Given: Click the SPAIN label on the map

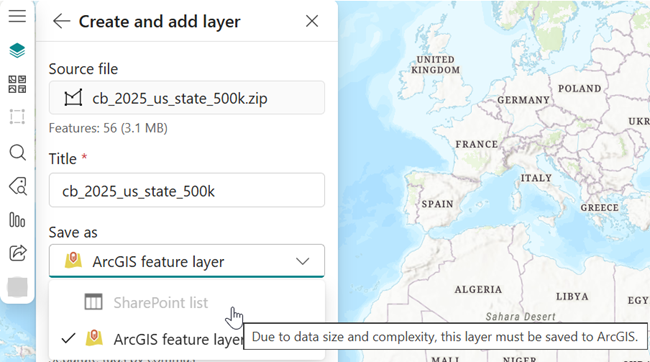Looking at the screenshot, I should coord(437,204).
